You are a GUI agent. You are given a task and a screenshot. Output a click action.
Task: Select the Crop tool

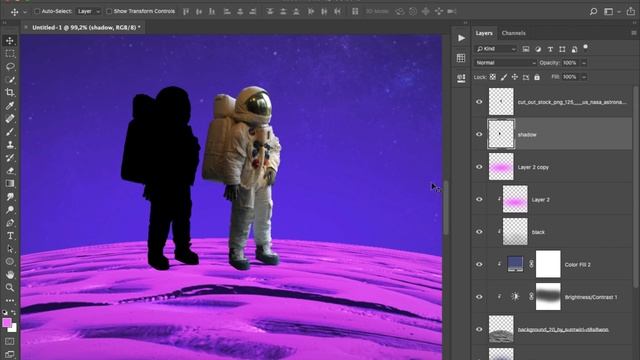10,93
